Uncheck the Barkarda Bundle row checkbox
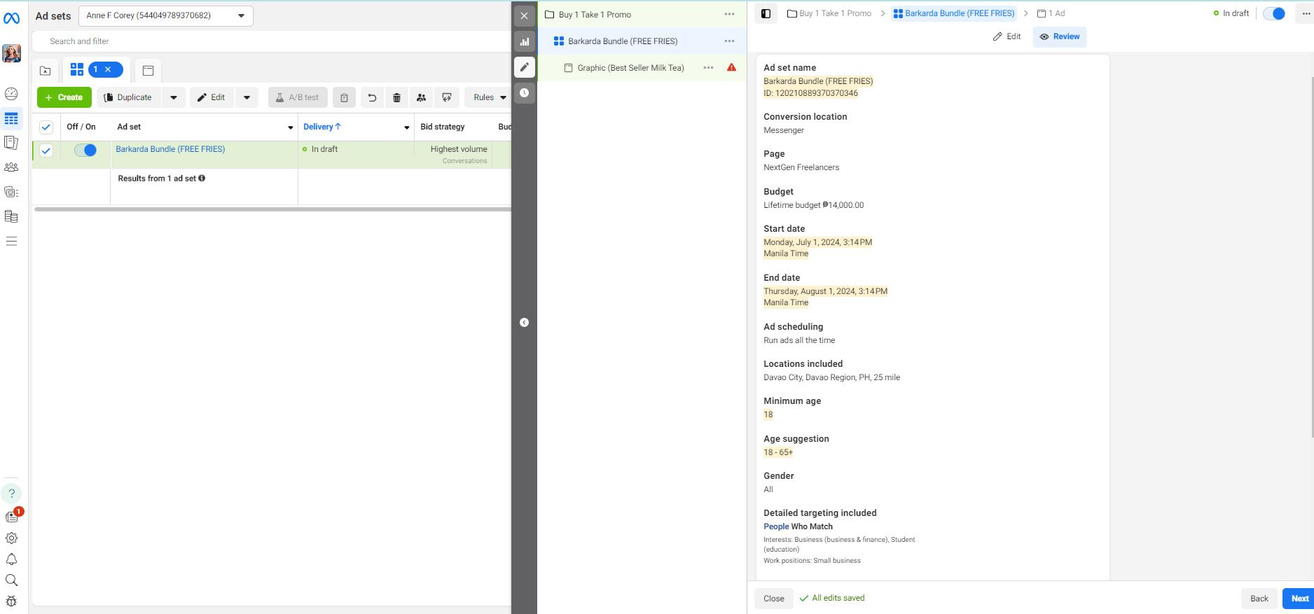Viewport: 1314px width, 614px height. [46, 150]
